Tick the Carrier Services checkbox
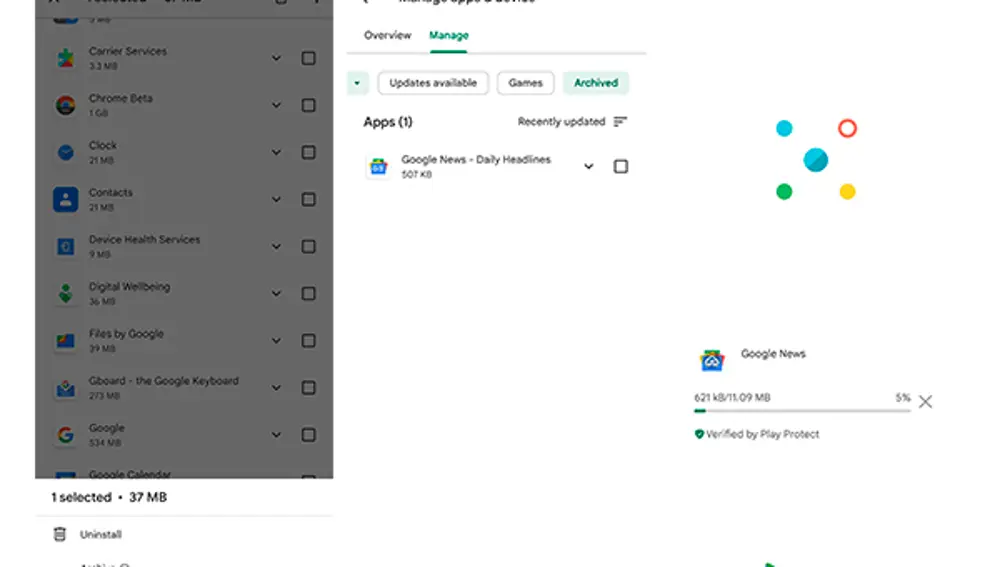1000x567 pixels. (308, 58)
